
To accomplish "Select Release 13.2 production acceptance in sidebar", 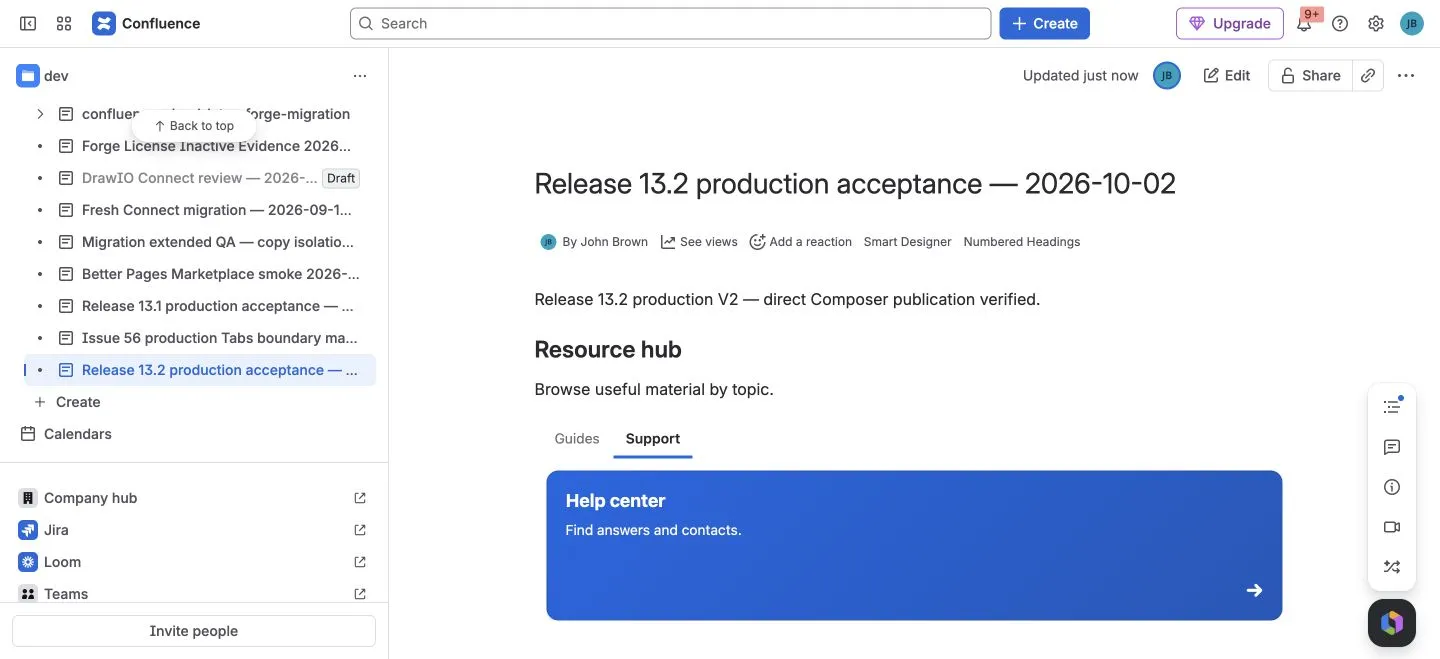I will (200, 370).
